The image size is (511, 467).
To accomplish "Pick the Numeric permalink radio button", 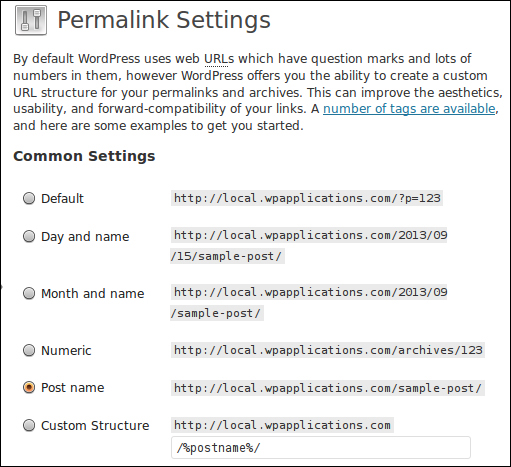I will pos(29,350).
